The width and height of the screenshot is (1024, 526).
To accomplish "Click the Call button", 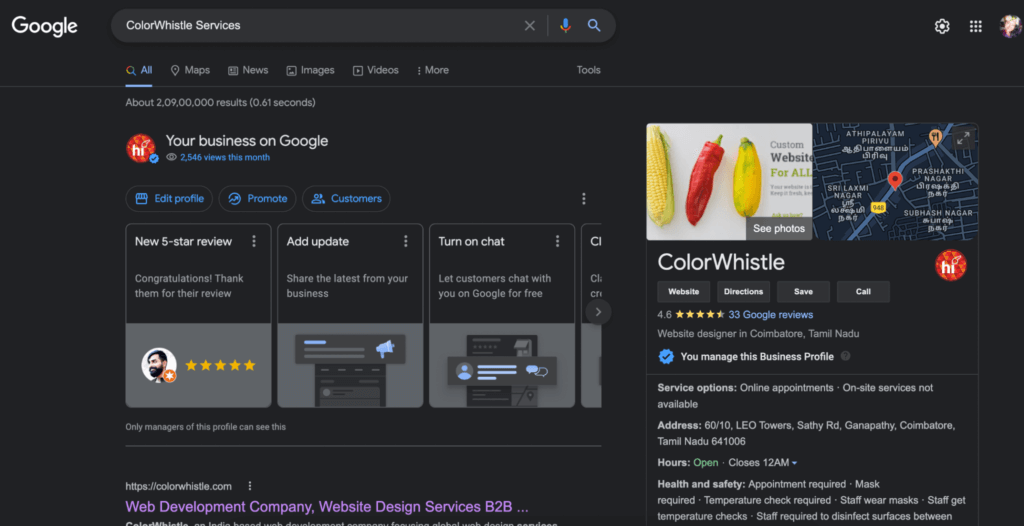I will 863,291.
